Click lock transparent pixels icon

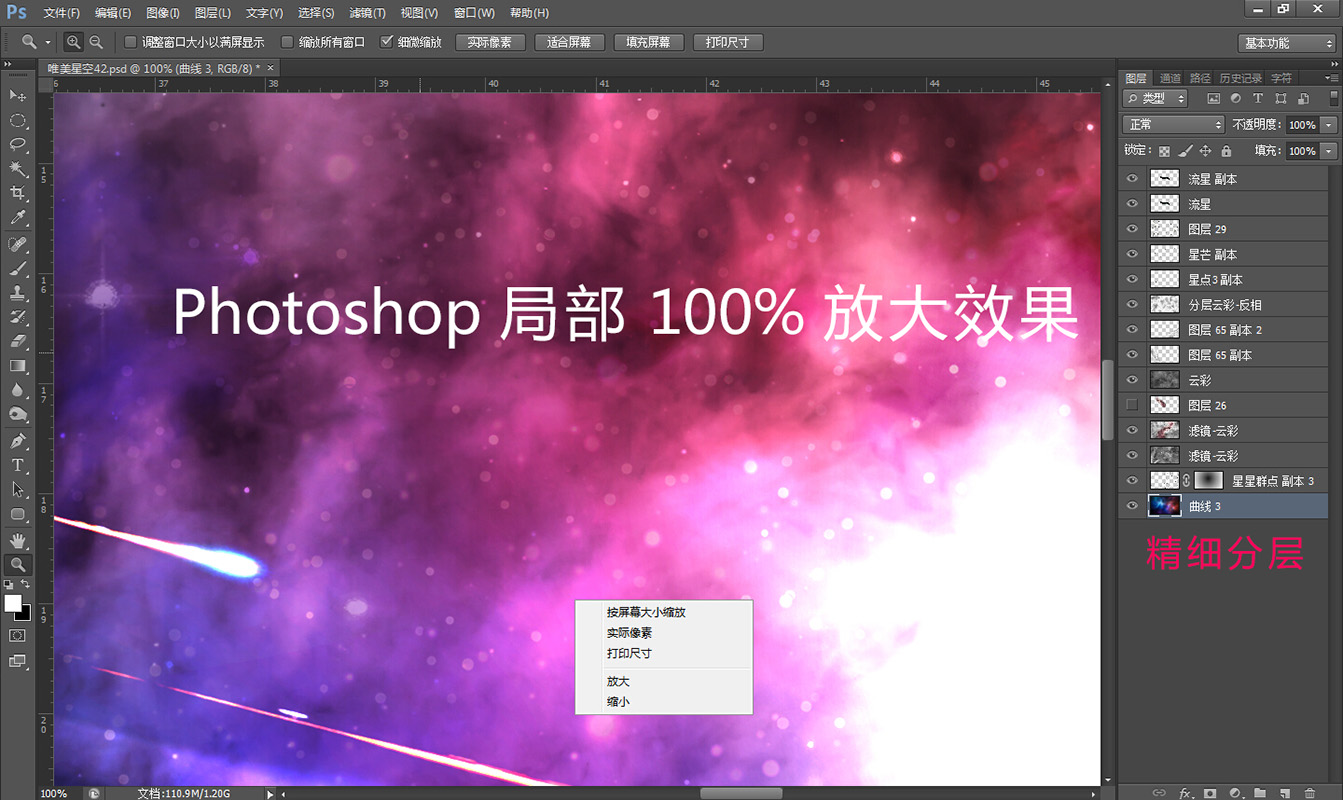pos(1163,151)
